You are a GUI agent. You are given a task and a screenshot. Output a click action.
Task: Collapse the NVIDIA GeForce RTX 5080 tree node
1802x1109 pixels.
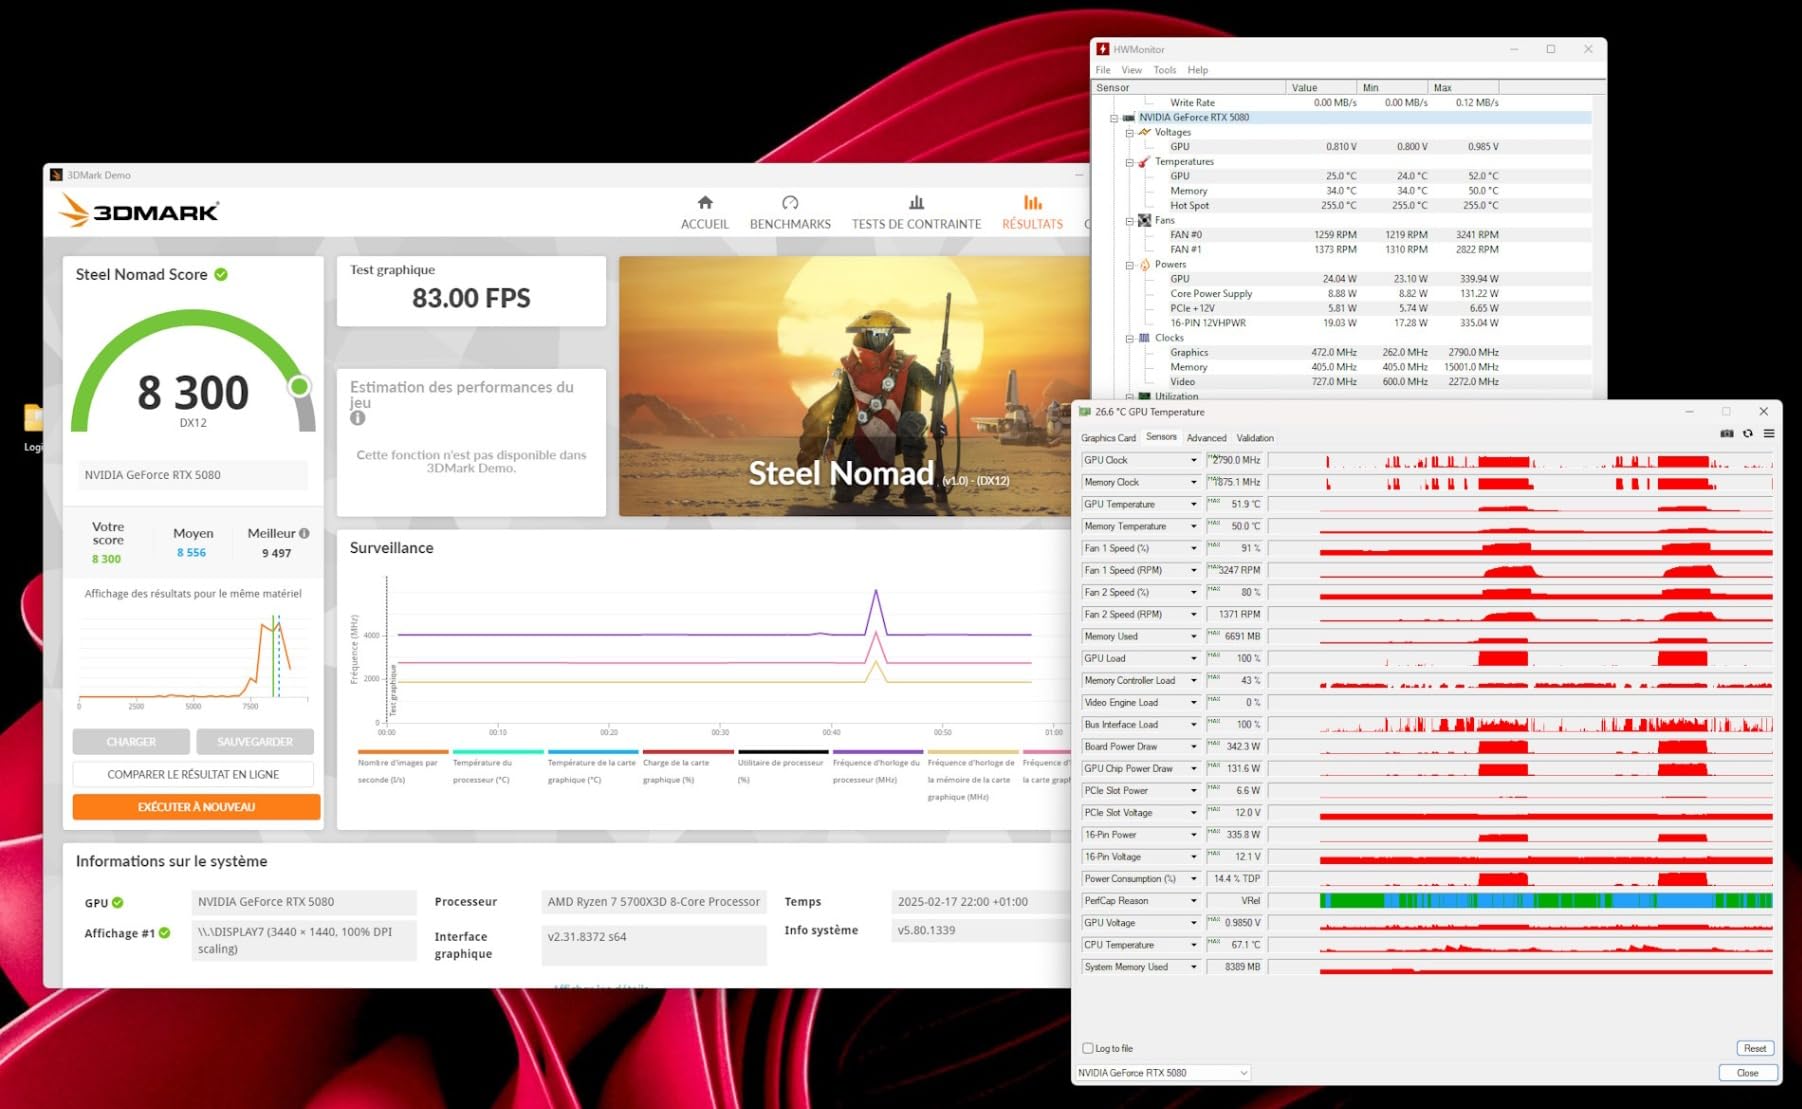pos(1114,118)
